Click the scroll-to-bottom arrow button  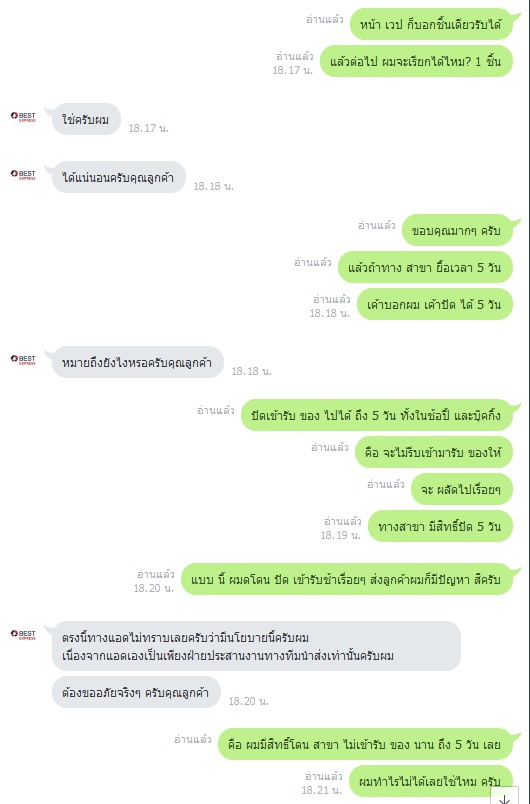[x=504, y=796]
